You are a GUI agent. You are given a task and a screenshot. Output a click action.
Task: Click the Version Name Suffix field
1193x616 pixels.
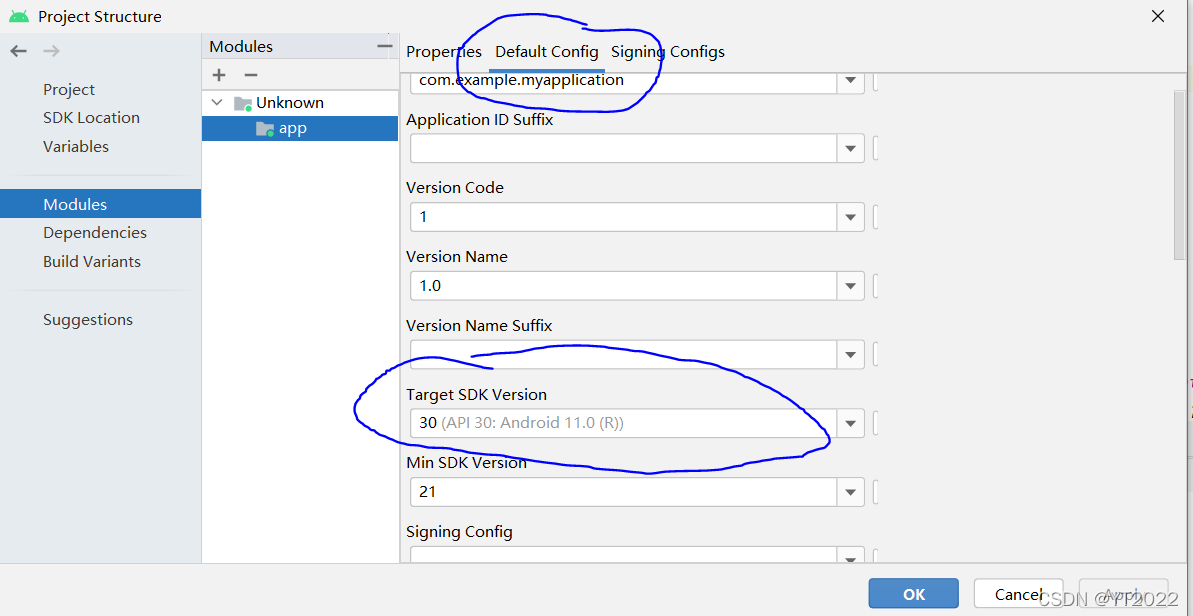point(624,354)
